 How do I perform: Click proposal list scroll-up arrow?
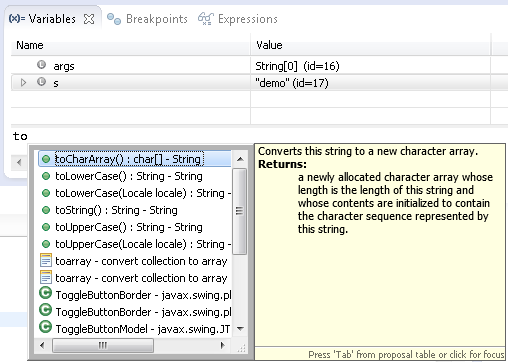240,159
